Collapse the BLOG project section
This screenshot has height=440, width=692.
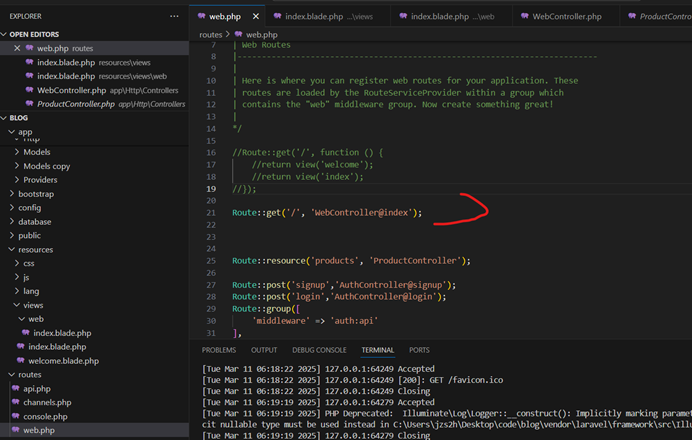[4, 118]
